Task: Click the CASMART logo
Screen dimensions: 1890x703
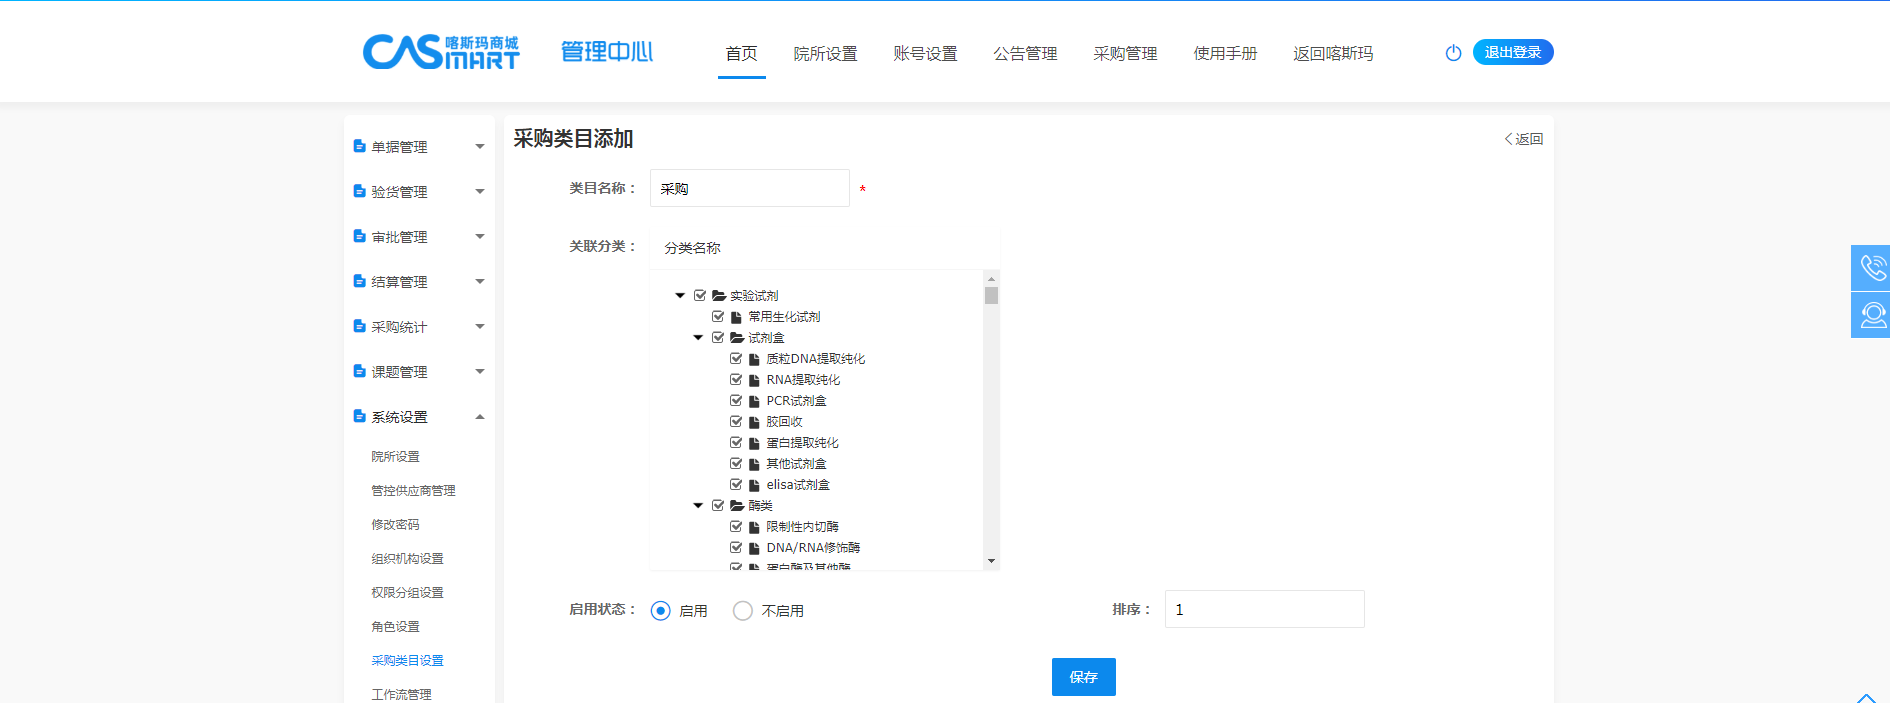Action: click(441, 52)
